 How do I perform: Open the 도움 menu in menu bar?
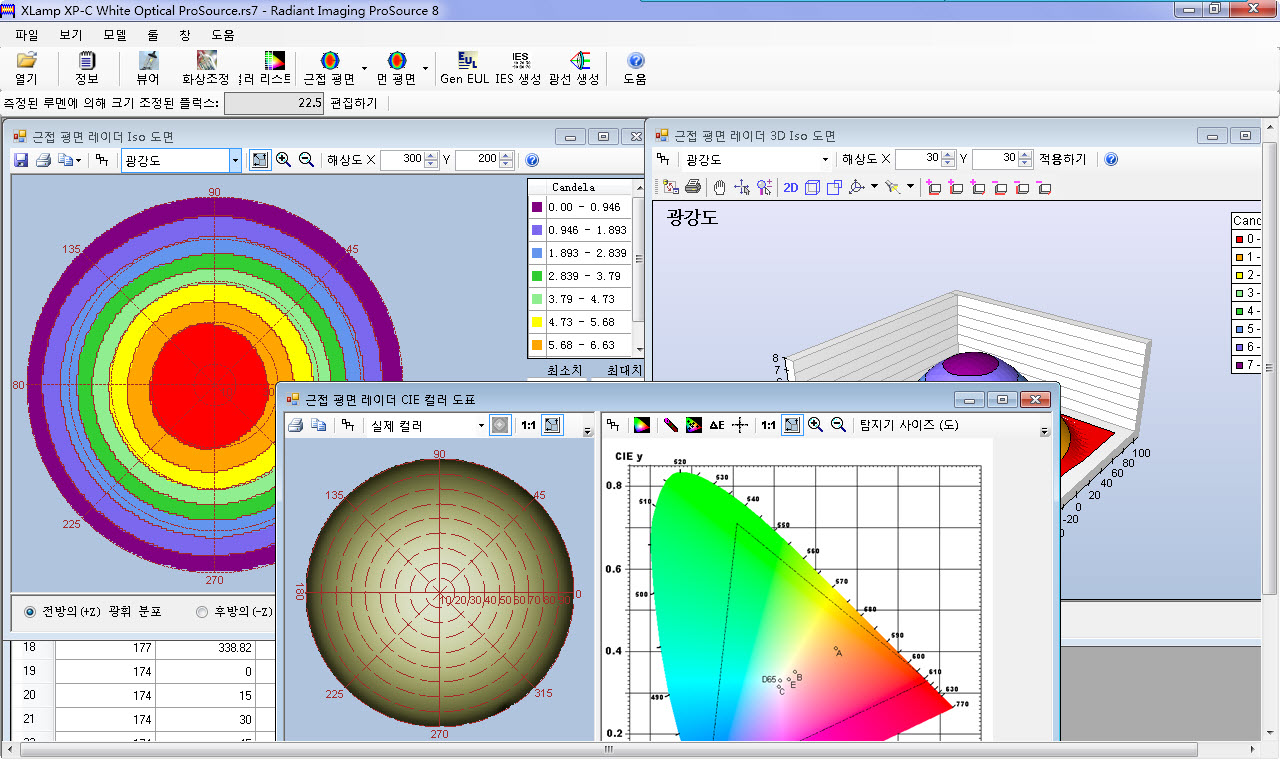(x=222, y=35)
